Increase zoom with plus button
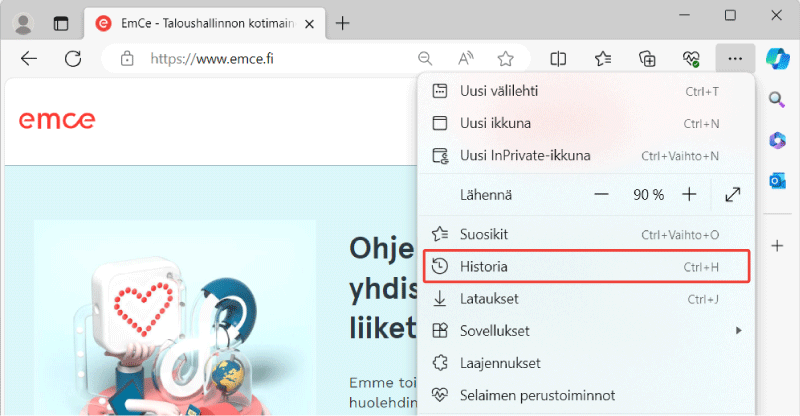800x416 pixels. (x=689, y=194)
